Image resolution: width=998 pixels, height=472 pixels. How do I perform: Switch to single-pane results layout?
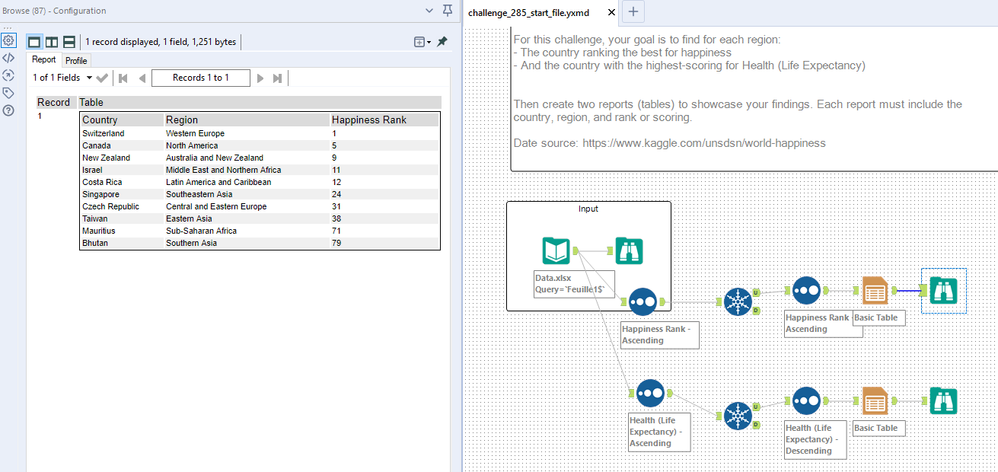pos(33,42)
